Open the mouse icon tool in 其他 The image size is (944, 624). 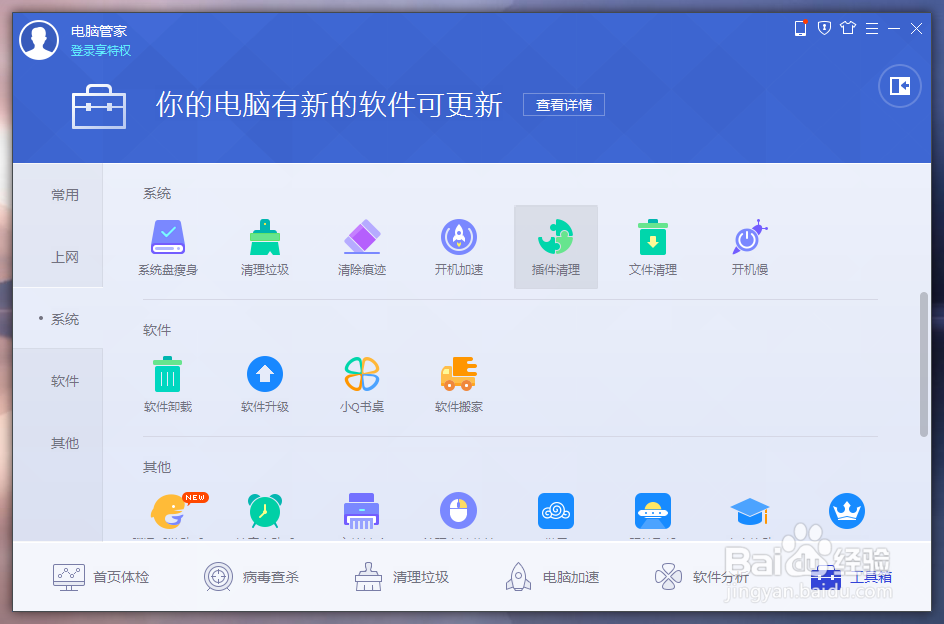(x=459, y=511)
